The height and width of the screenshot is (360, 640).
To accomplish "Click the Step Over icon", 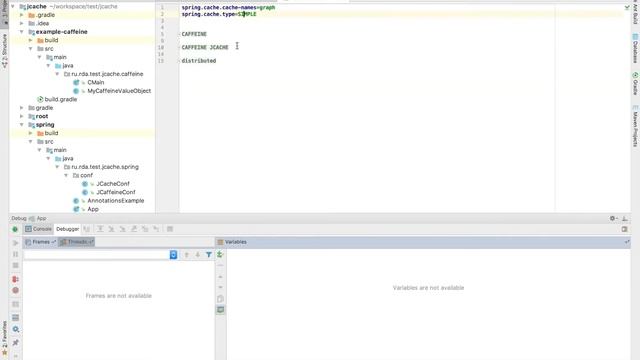I will 100,229.
